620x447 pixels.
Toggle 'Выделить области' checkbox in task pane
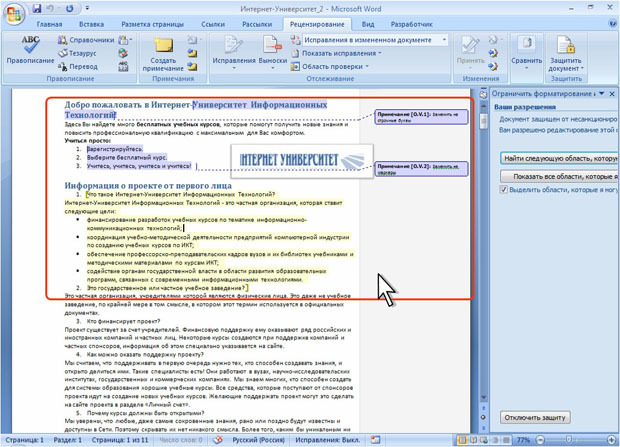(504, 190)
